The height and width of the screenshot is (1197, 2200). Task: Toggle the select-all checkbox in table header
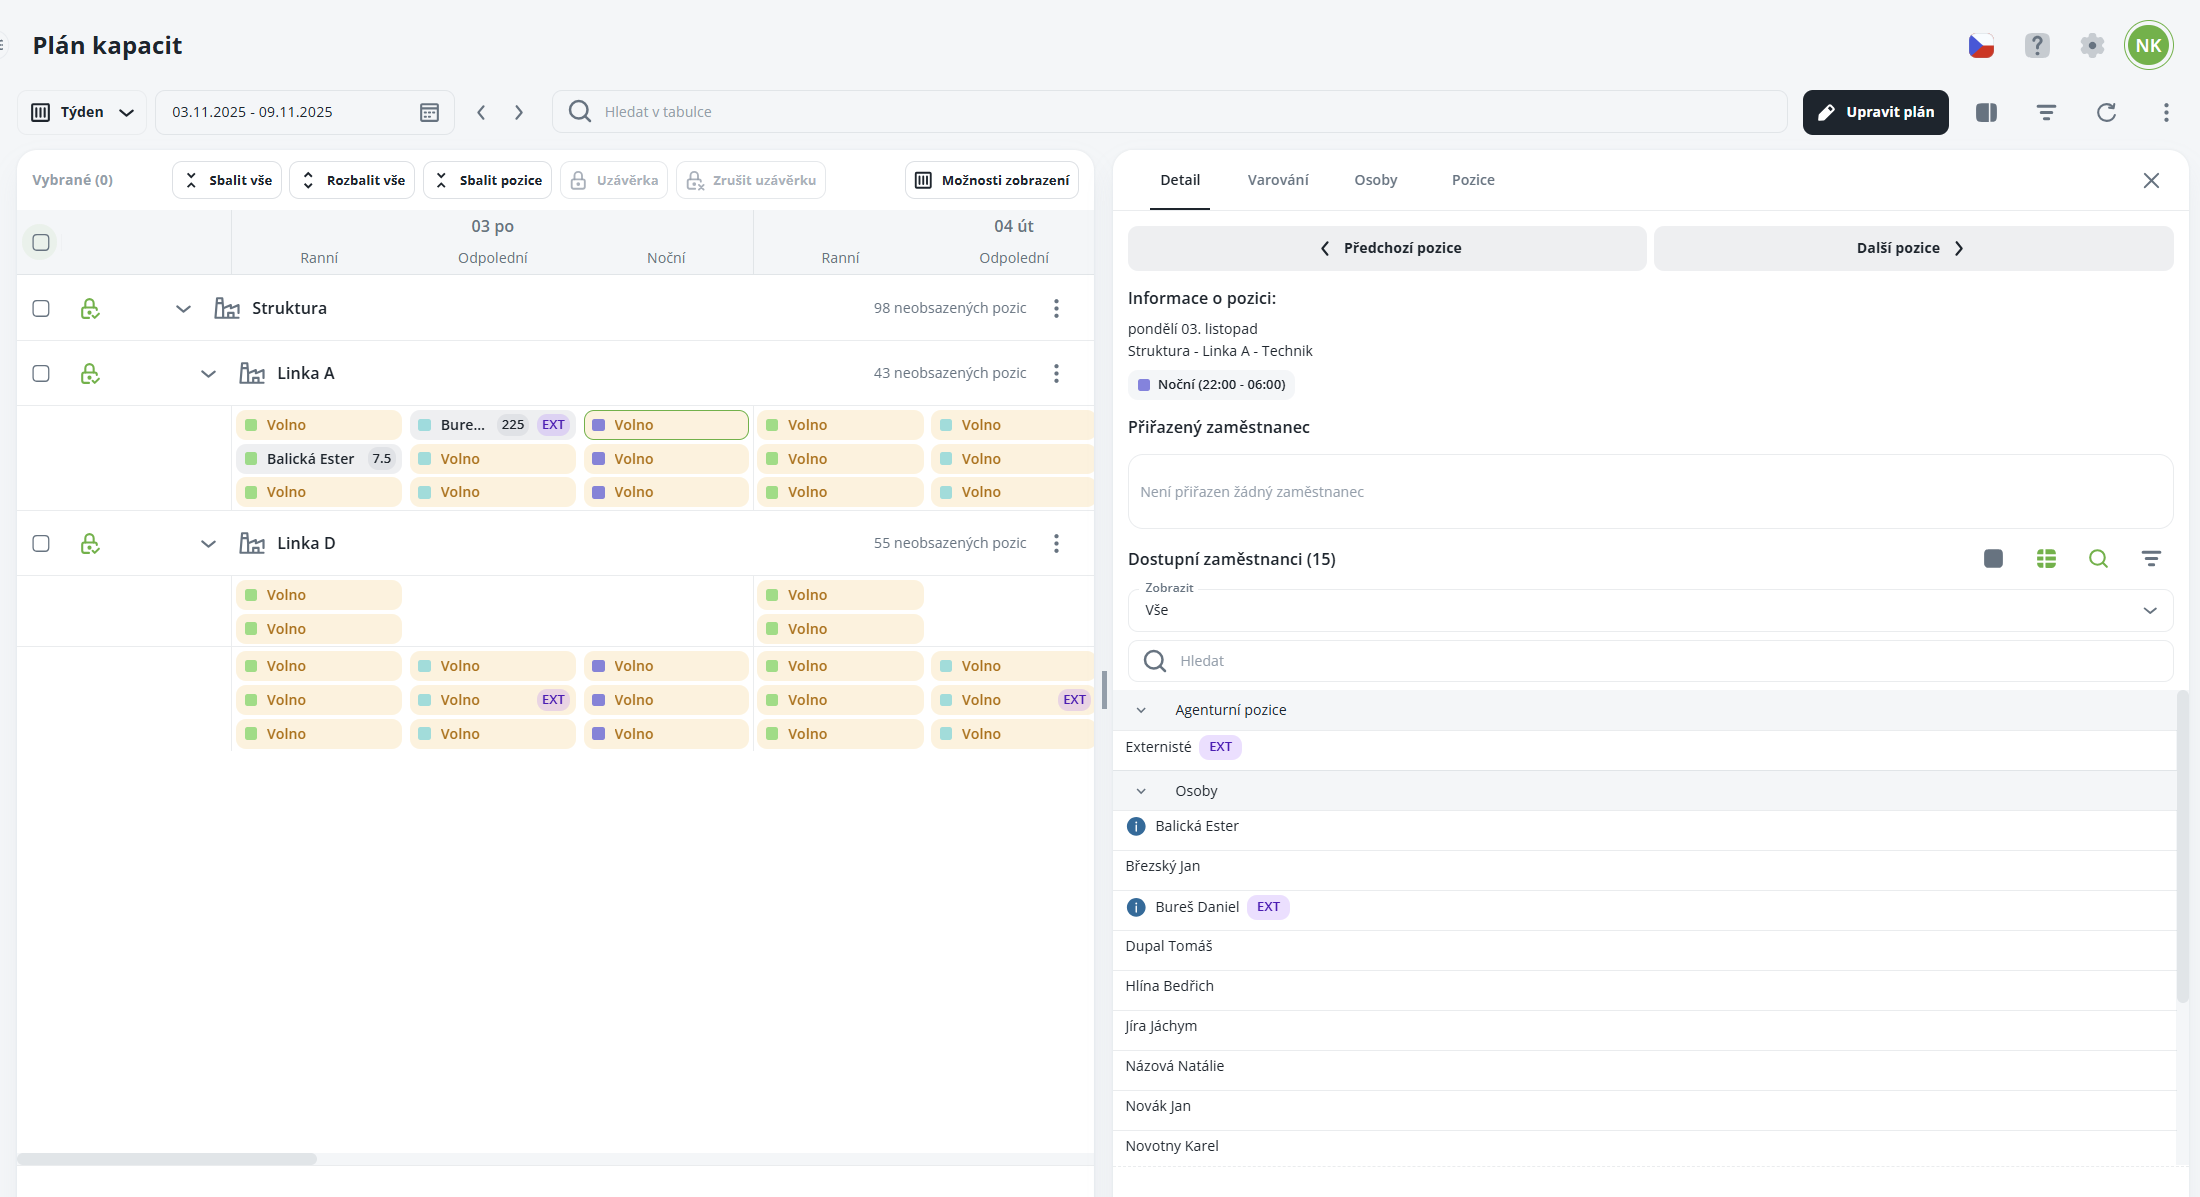41,242
